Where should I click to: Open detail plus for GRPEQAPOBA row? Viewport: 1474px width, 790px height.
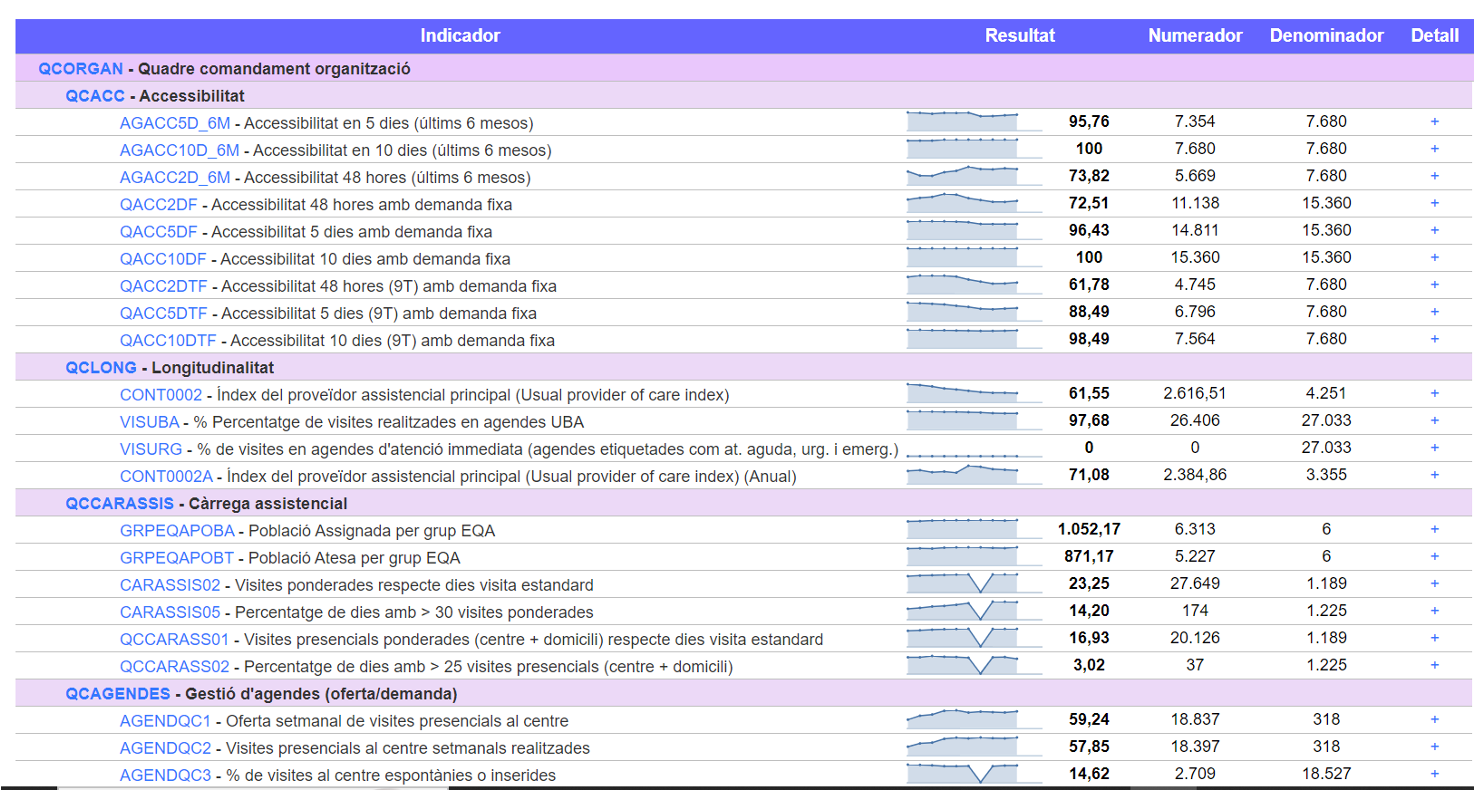point(1434,529)
